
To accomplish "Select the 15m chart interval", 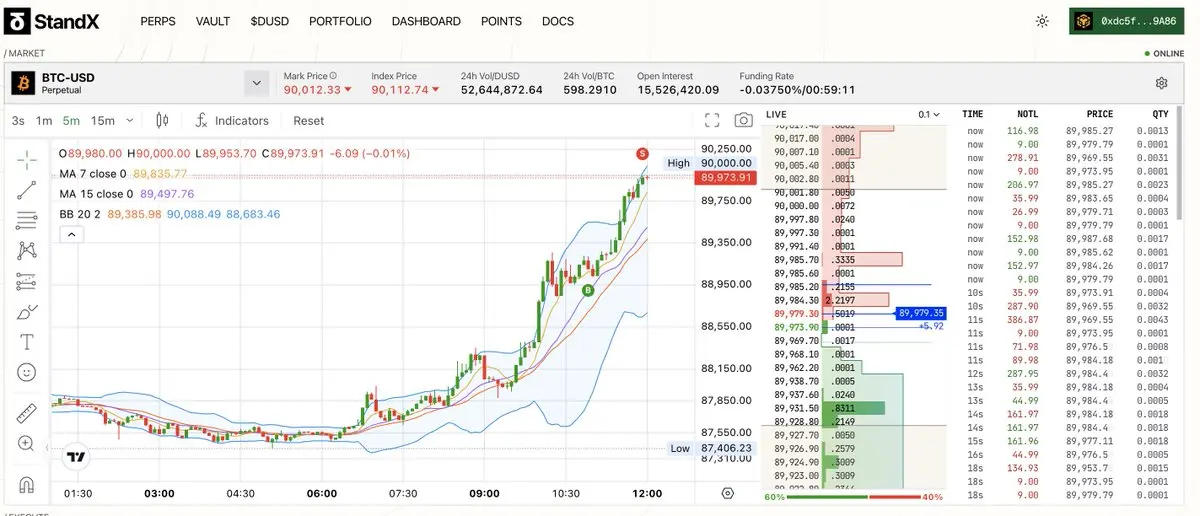I will (103, 121).
